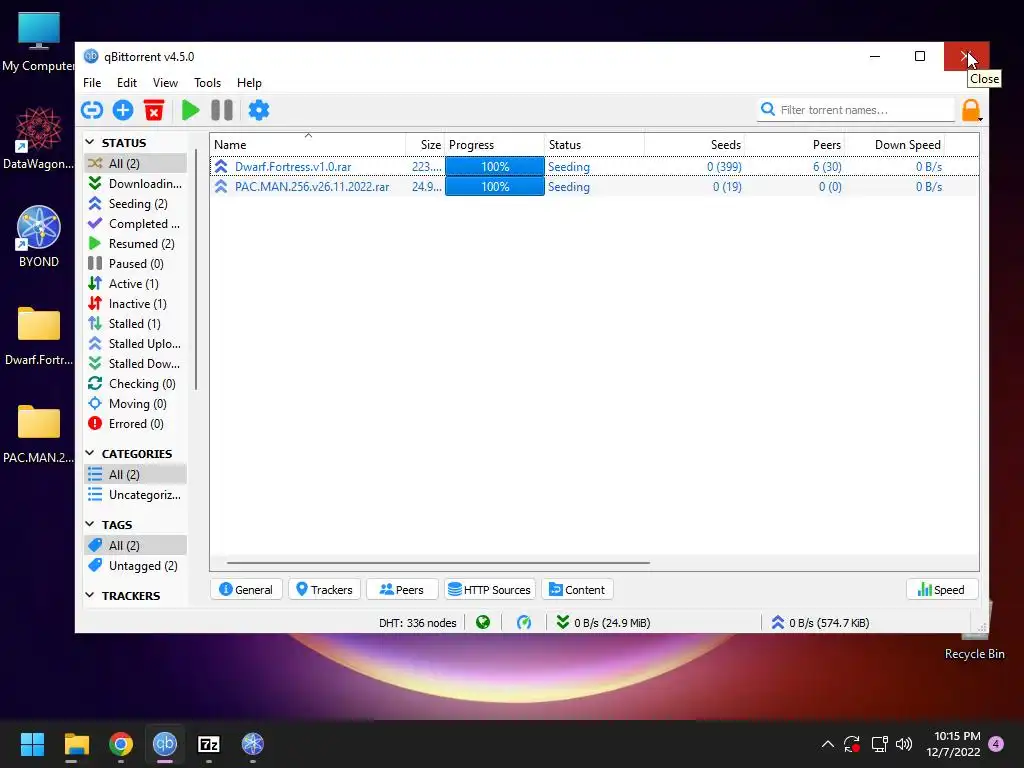Select the Inactive (1) status filter
The width and height of the screenshot is (1024, 768).
click(135, 304)
